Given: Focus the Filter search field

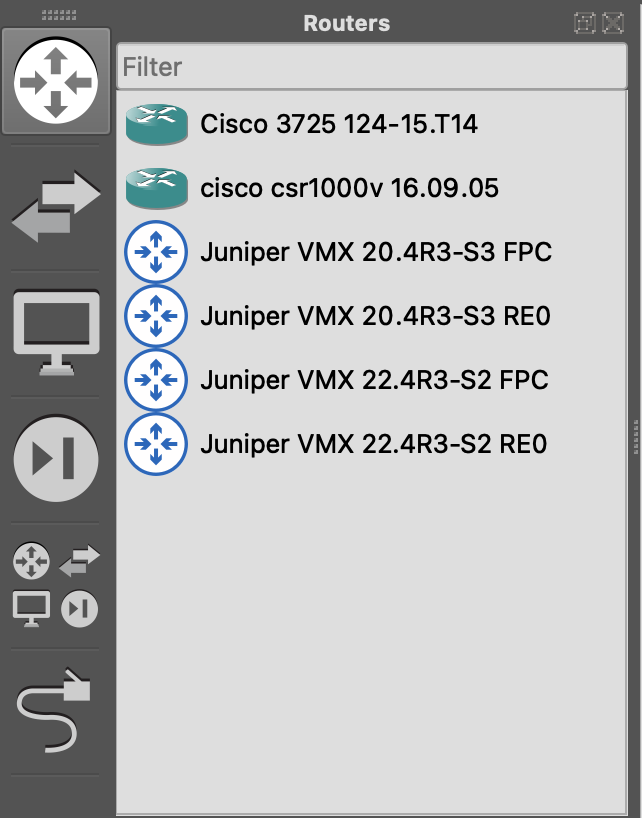Looking at the screenshot, I should (x=370, y=67).
